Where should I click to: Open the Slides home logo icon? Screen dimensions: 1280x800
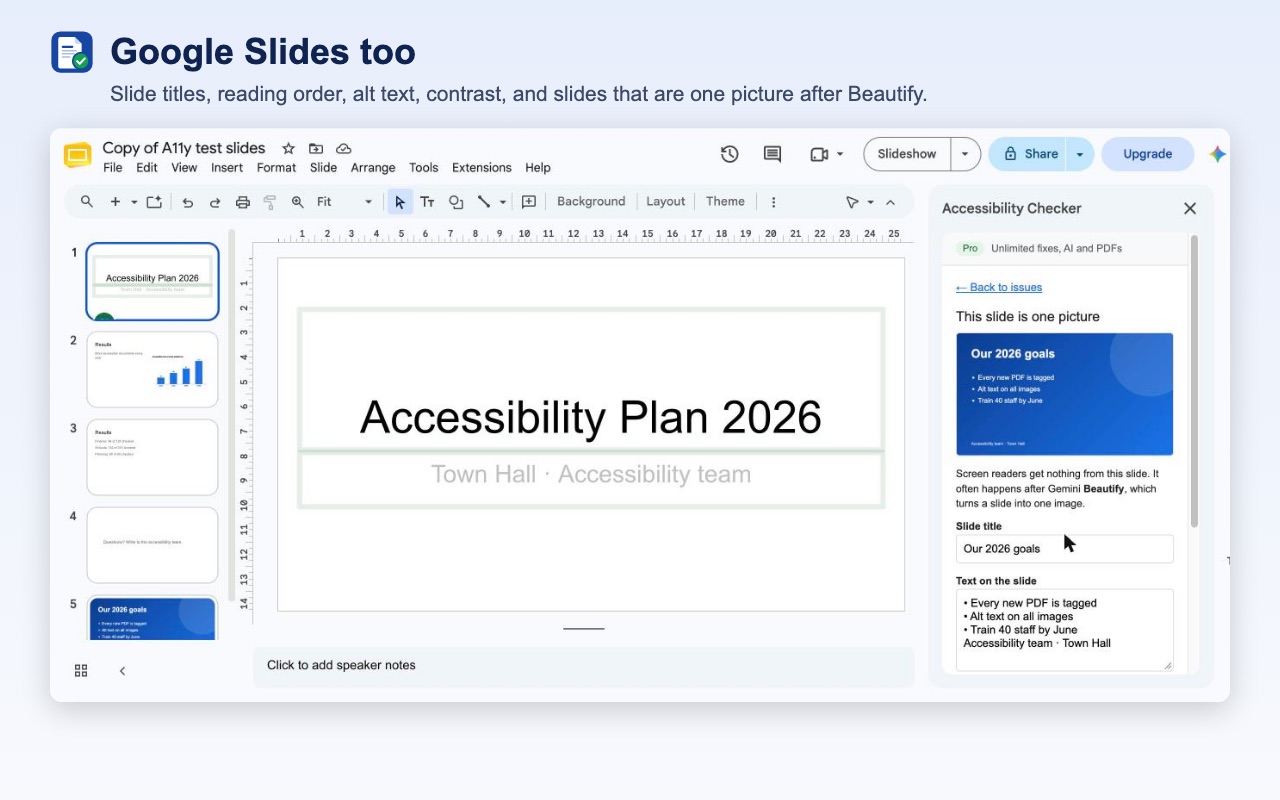(77, 155)
